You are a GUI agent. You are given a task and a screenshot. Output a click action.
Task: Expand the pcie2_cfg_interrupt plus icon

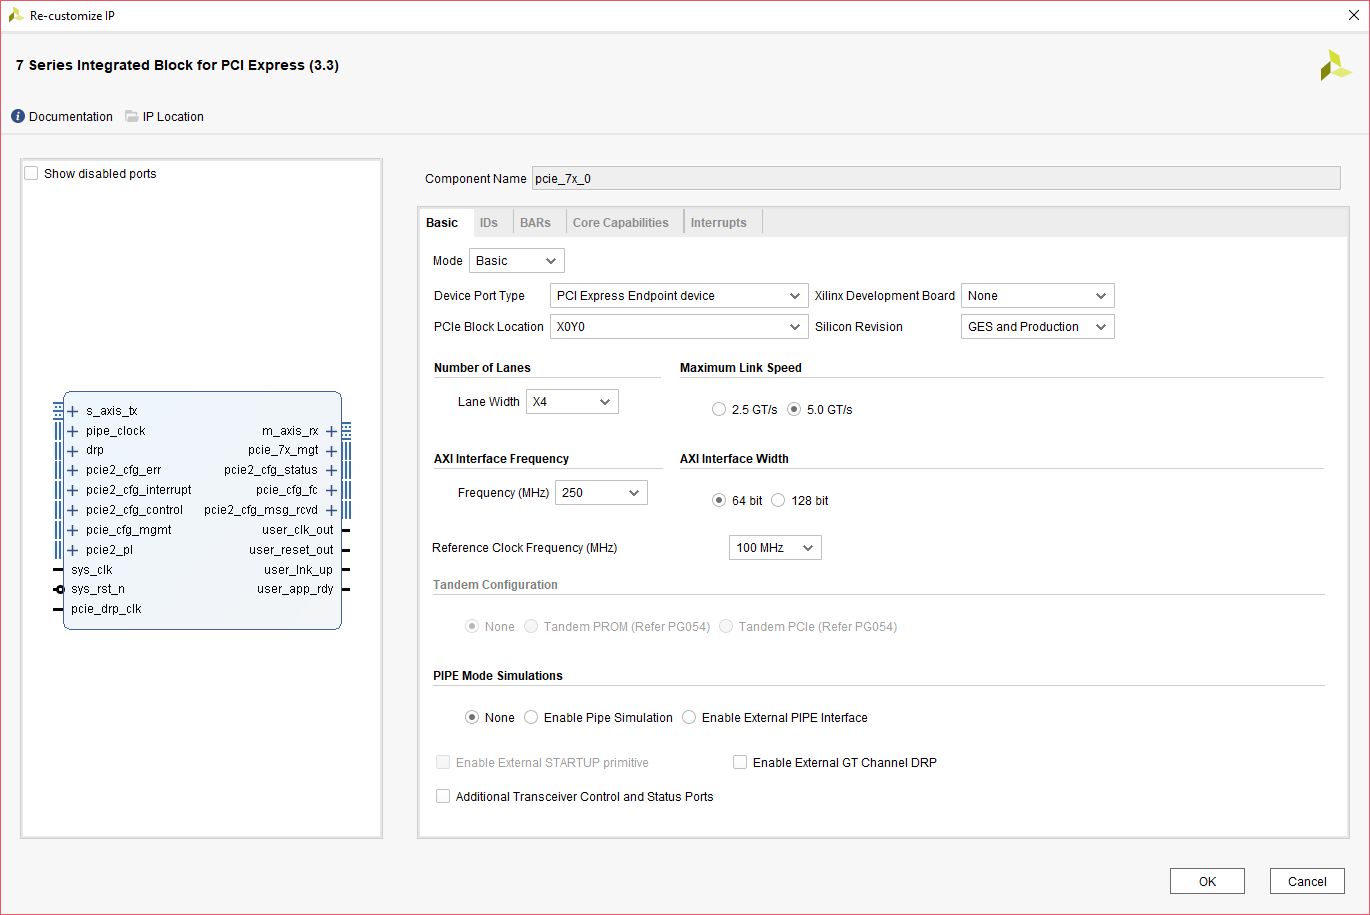[72, 490]
